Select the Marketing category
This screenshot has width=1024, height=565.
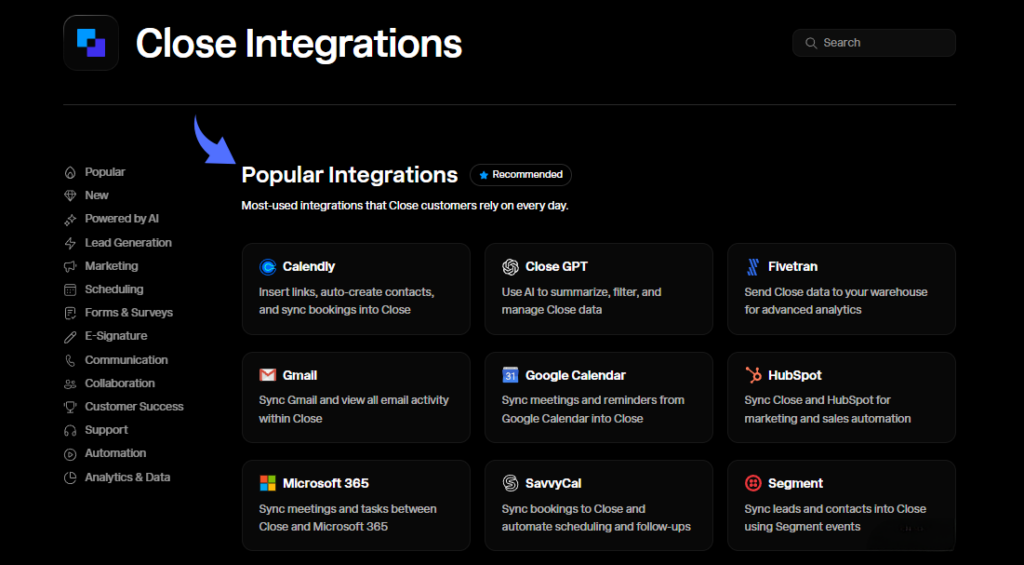(111, 266)
